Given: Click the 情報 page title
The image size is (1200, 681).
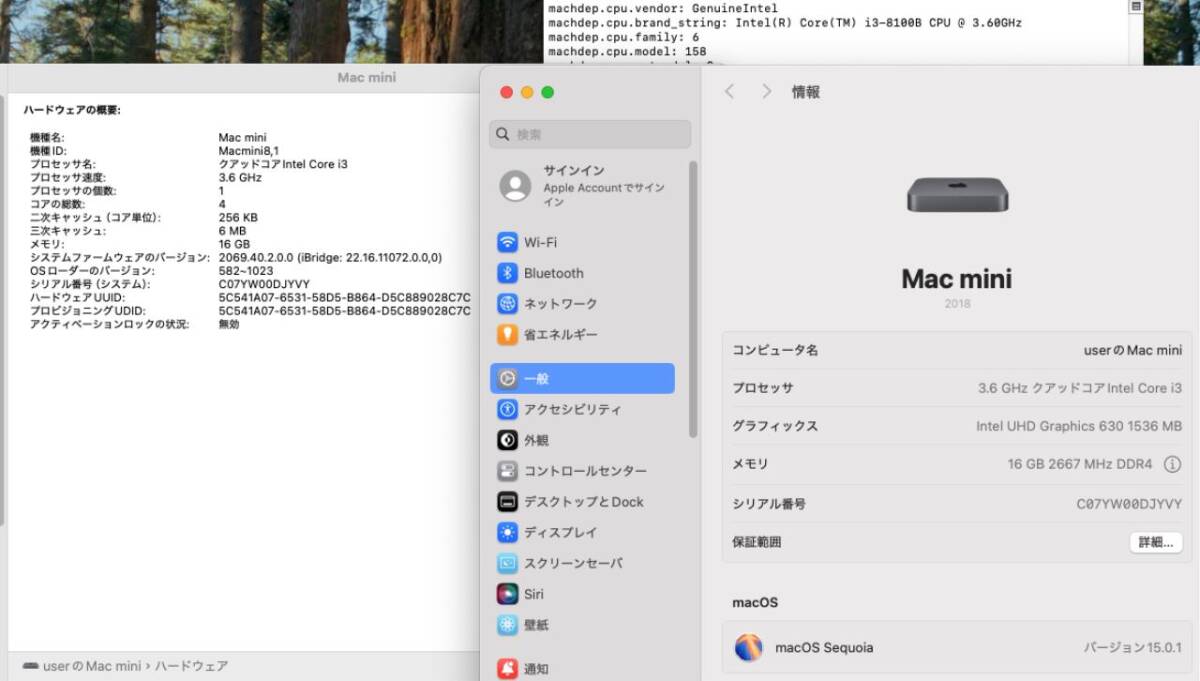Looking at the screenshot, I should [x=806, y=92].
